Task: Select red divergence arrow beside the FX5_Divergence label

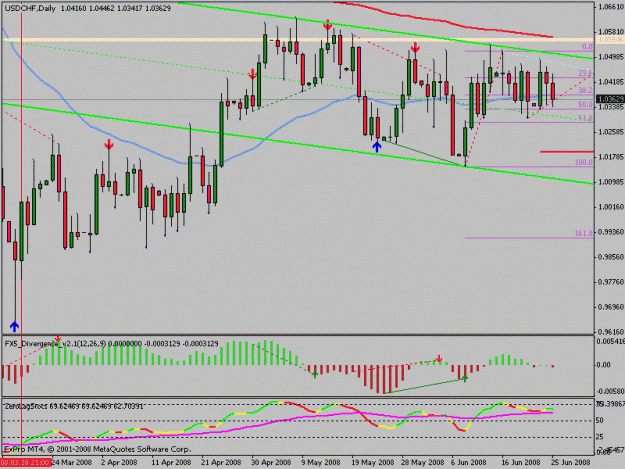Action: pyautogui.click(x=58, y=340)
